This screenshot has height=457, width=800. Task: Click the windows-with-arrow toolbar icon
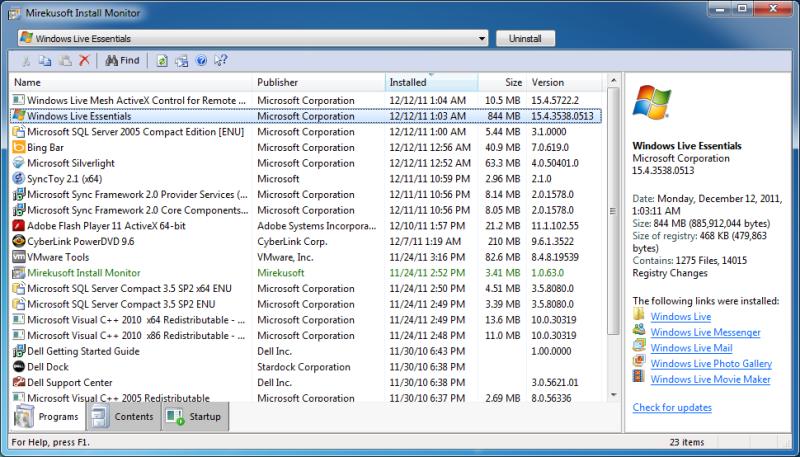(x=182, y=61)
